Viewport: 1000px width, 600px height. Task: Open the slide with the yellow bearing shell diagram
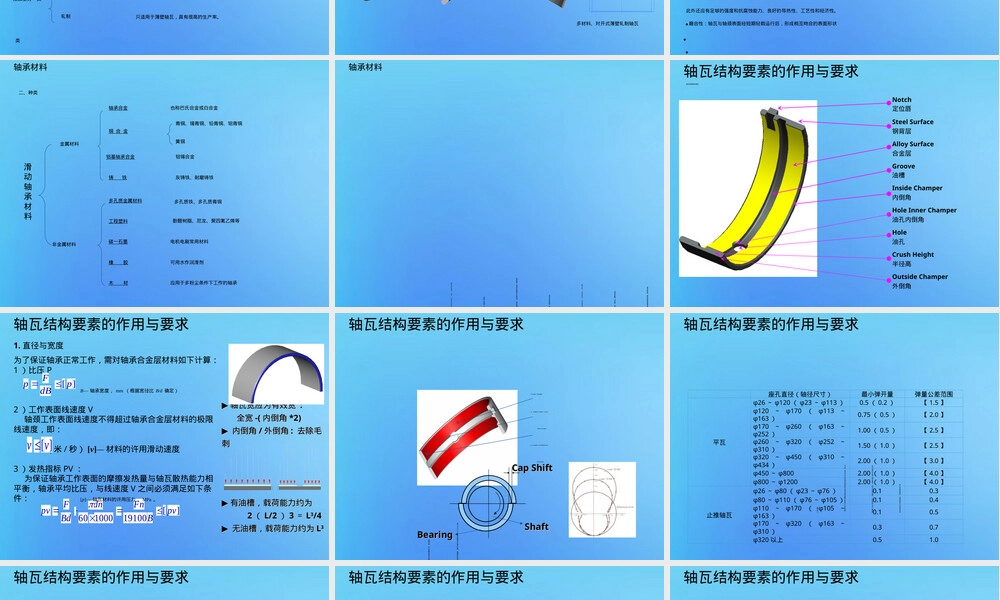(834, 183)
